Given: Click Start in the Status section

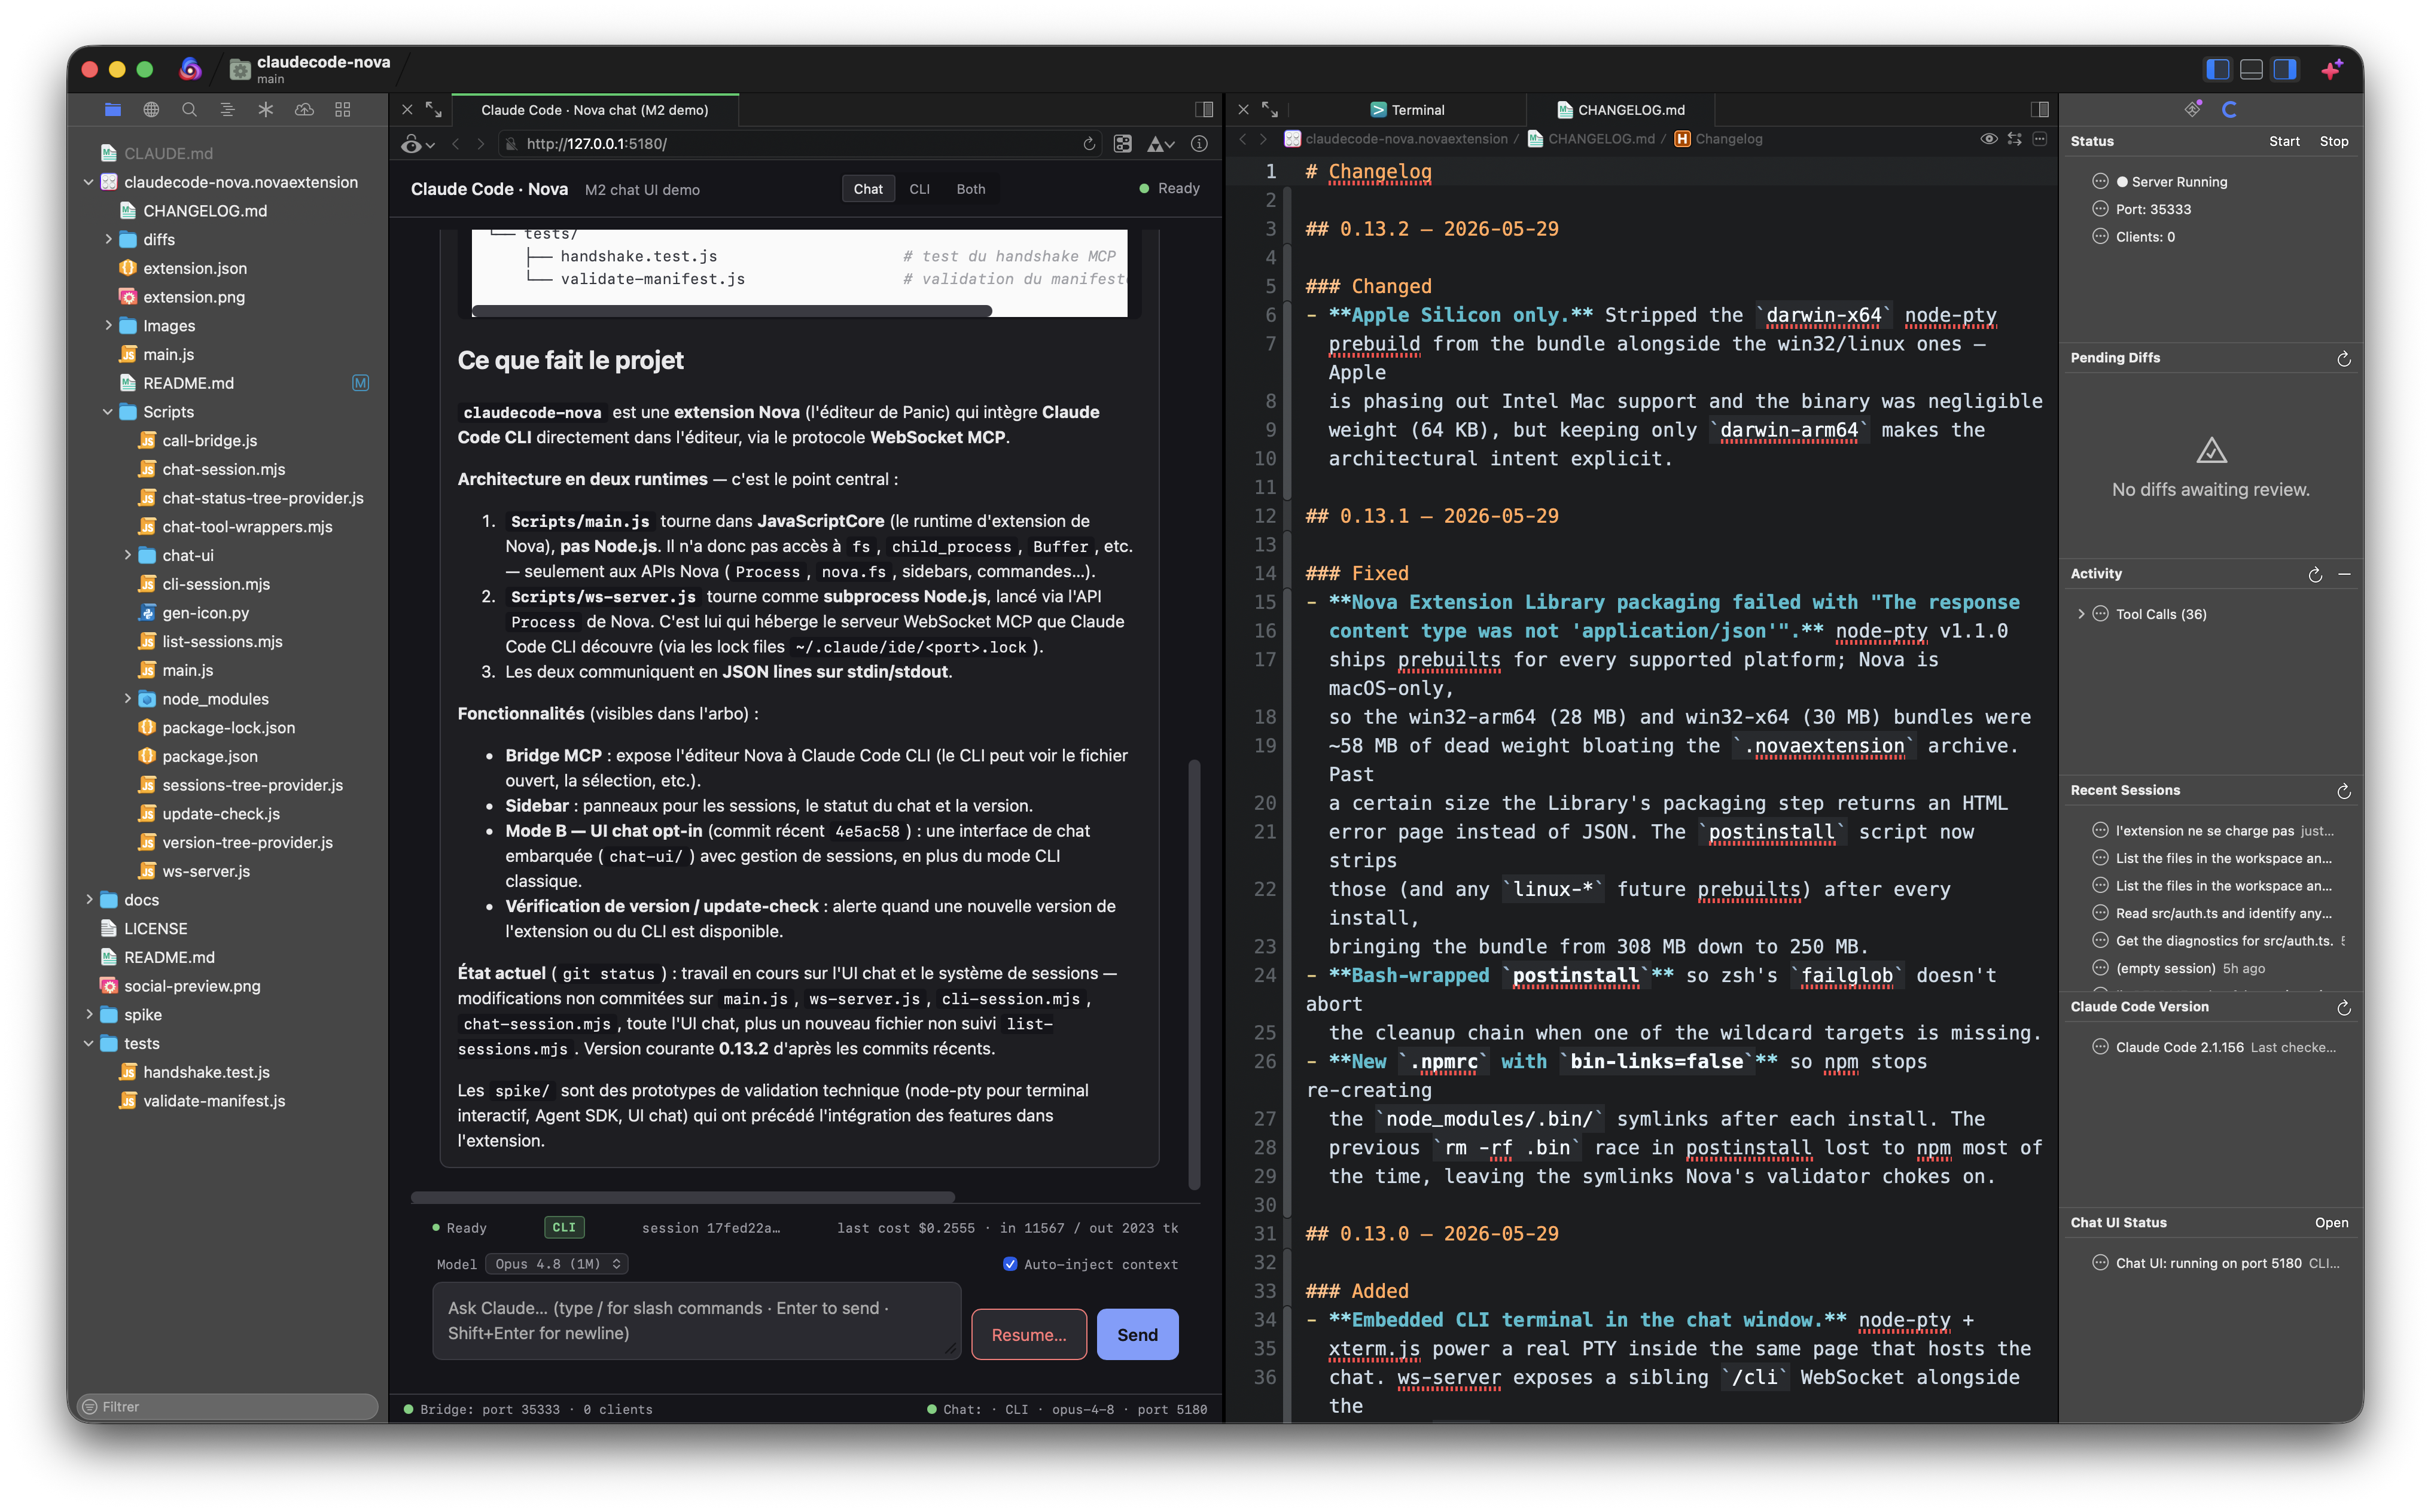Looking at the screenshot, I should tap(2284, 141).
